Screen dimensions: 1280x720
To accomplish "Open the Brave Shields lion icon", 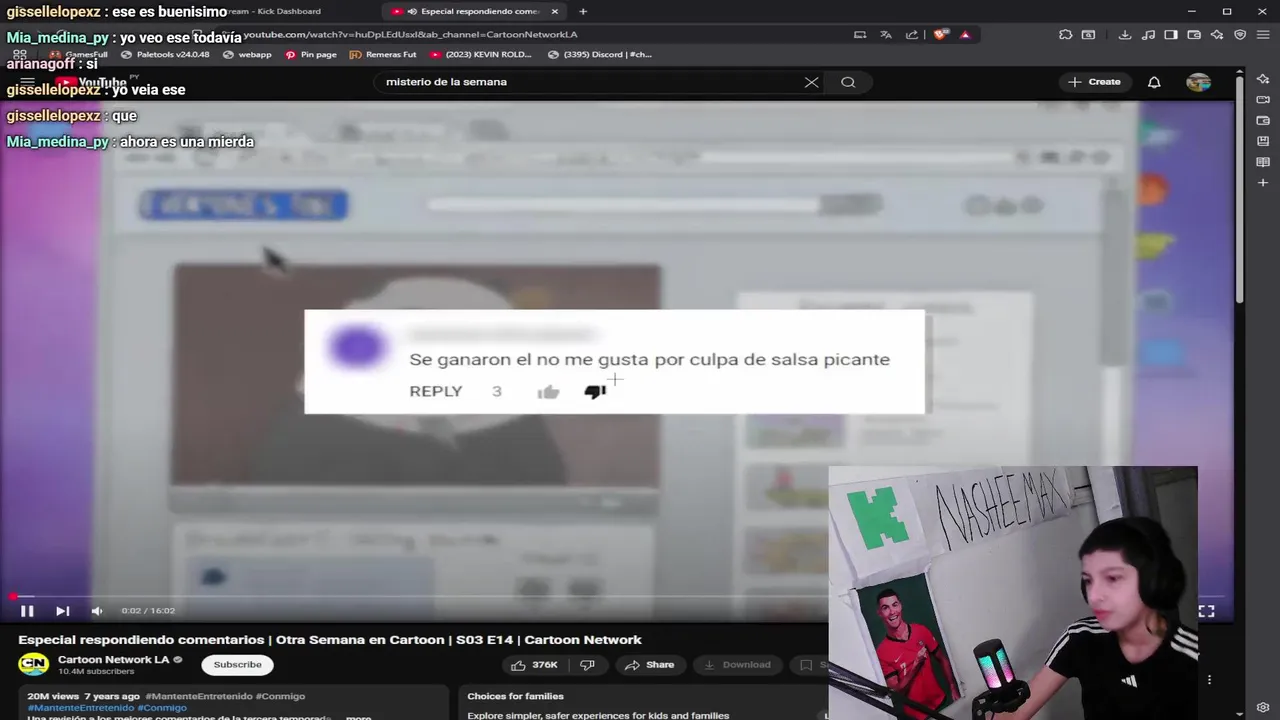I will [940, 34].
